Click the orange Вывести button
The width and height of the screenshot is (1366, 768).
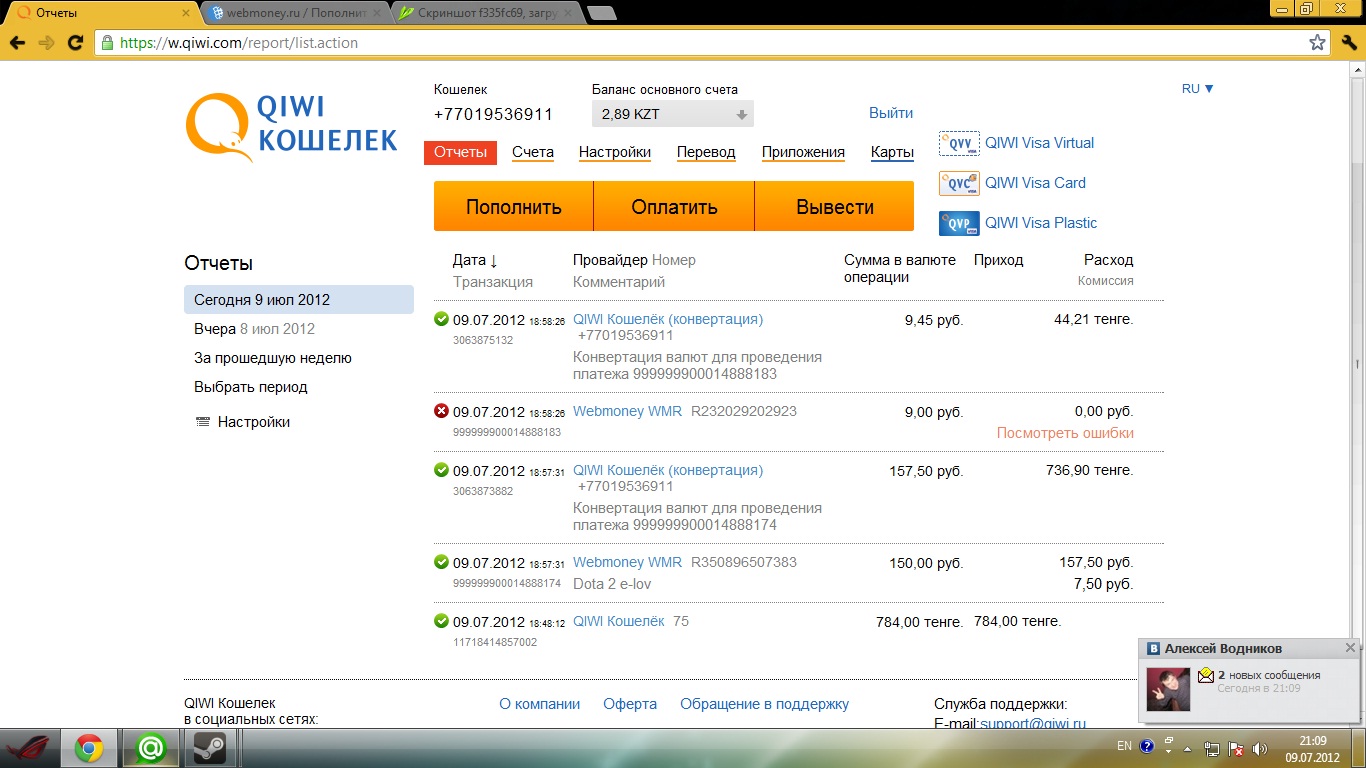835,207
